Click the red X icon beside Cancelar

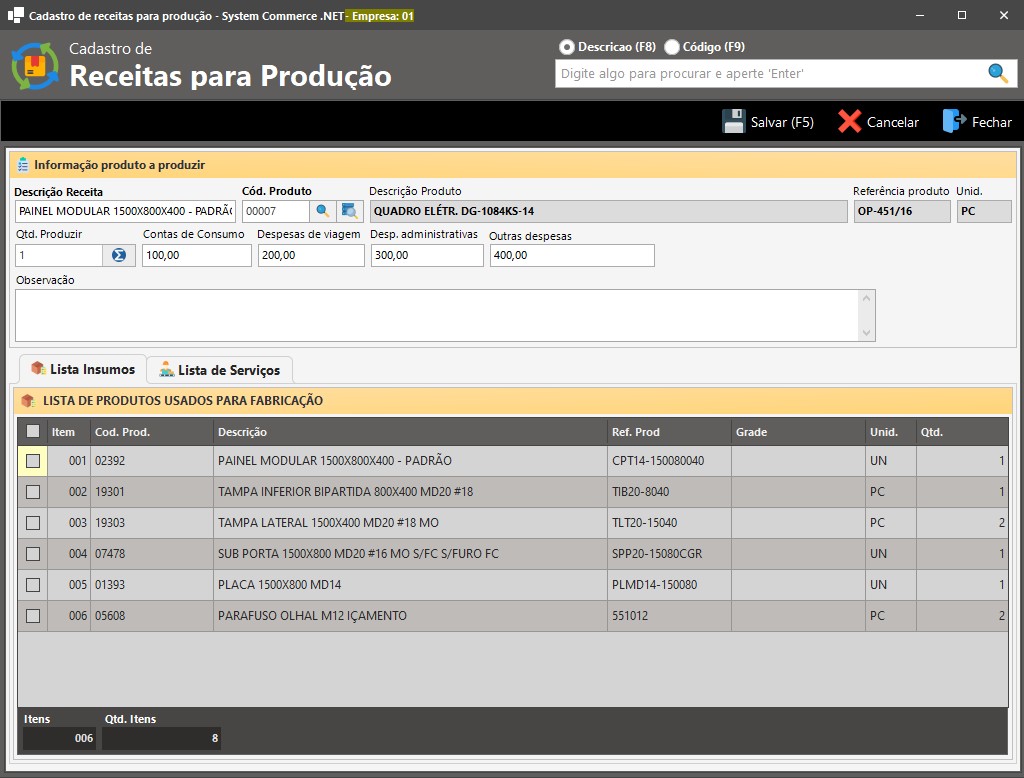(851, 121)
